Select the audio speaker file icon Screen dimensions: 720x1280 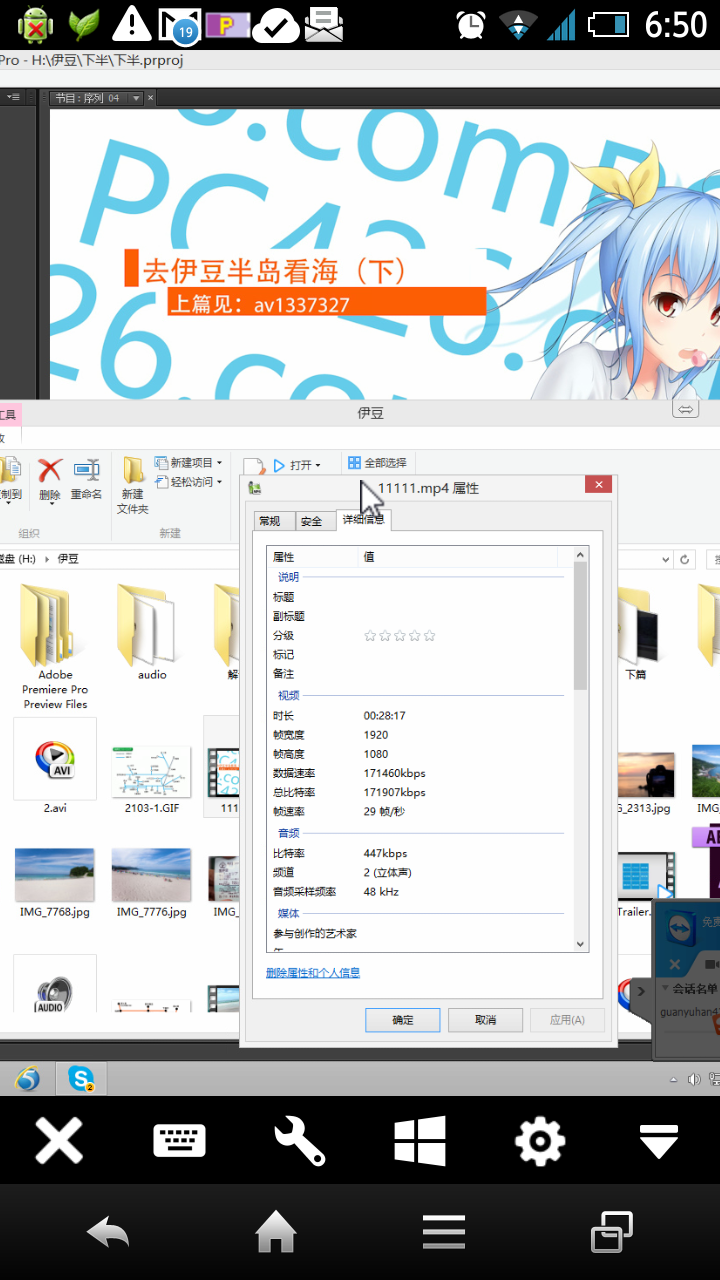pyautogui.click(x=55, y=985)
